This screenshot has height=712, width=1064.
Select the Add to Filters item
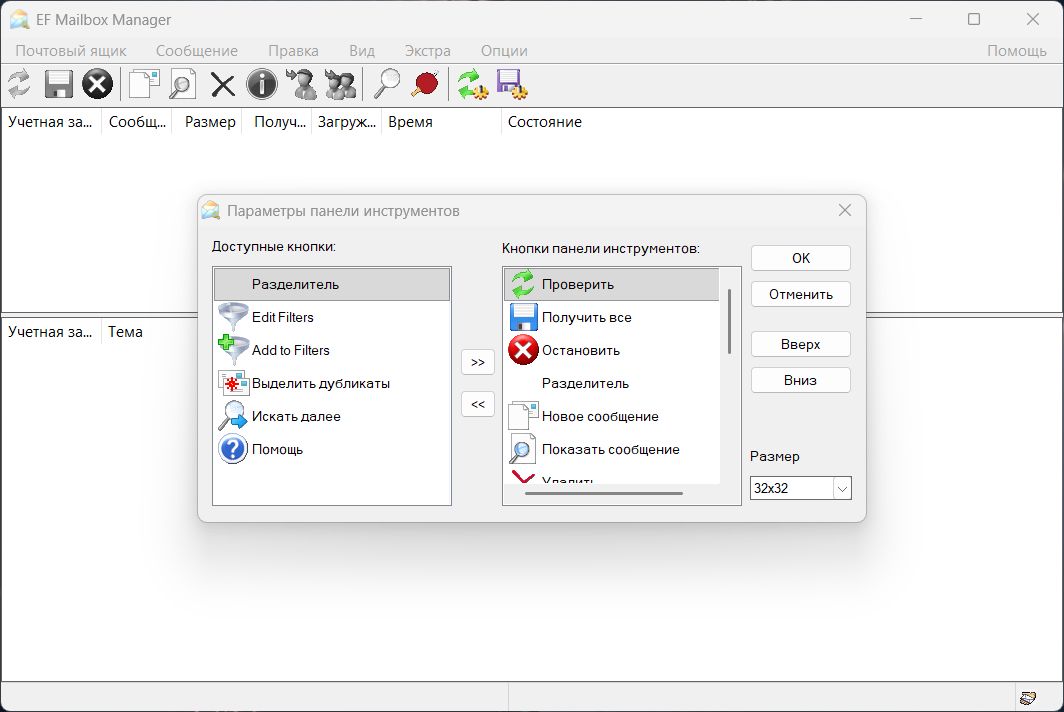(x=290, y=350)
